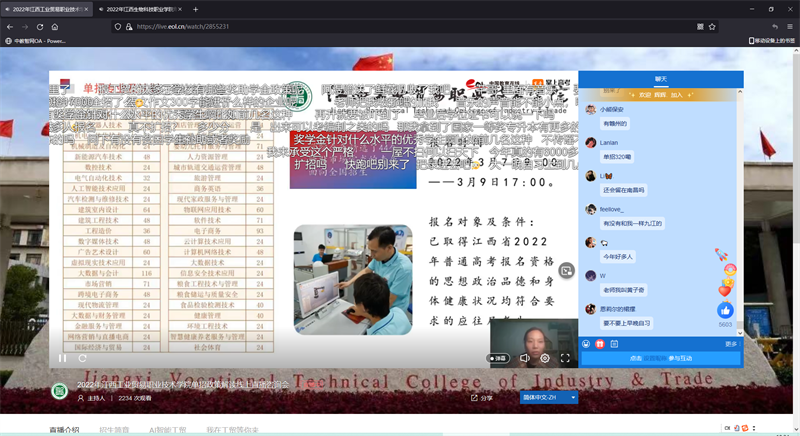Viewport: 800px width, 436px height.
Task: Switch to the second tab 江西生物科技职业学院
Action: click(140, 9)
